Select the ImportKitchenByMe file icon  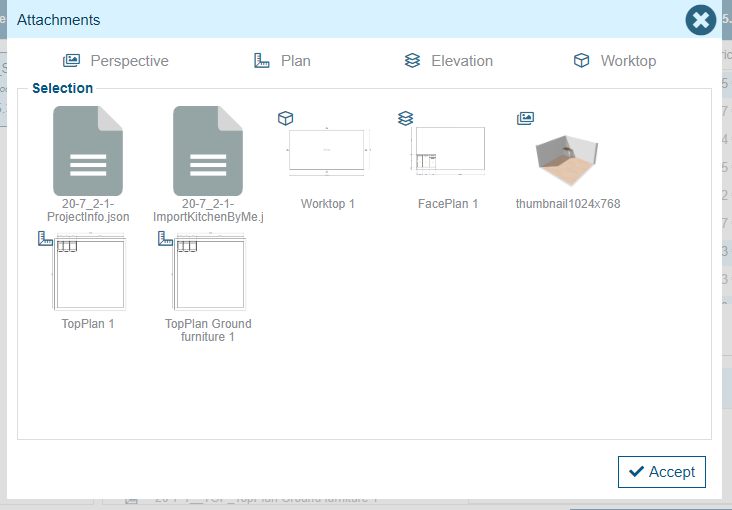click(x=208, y=151)
